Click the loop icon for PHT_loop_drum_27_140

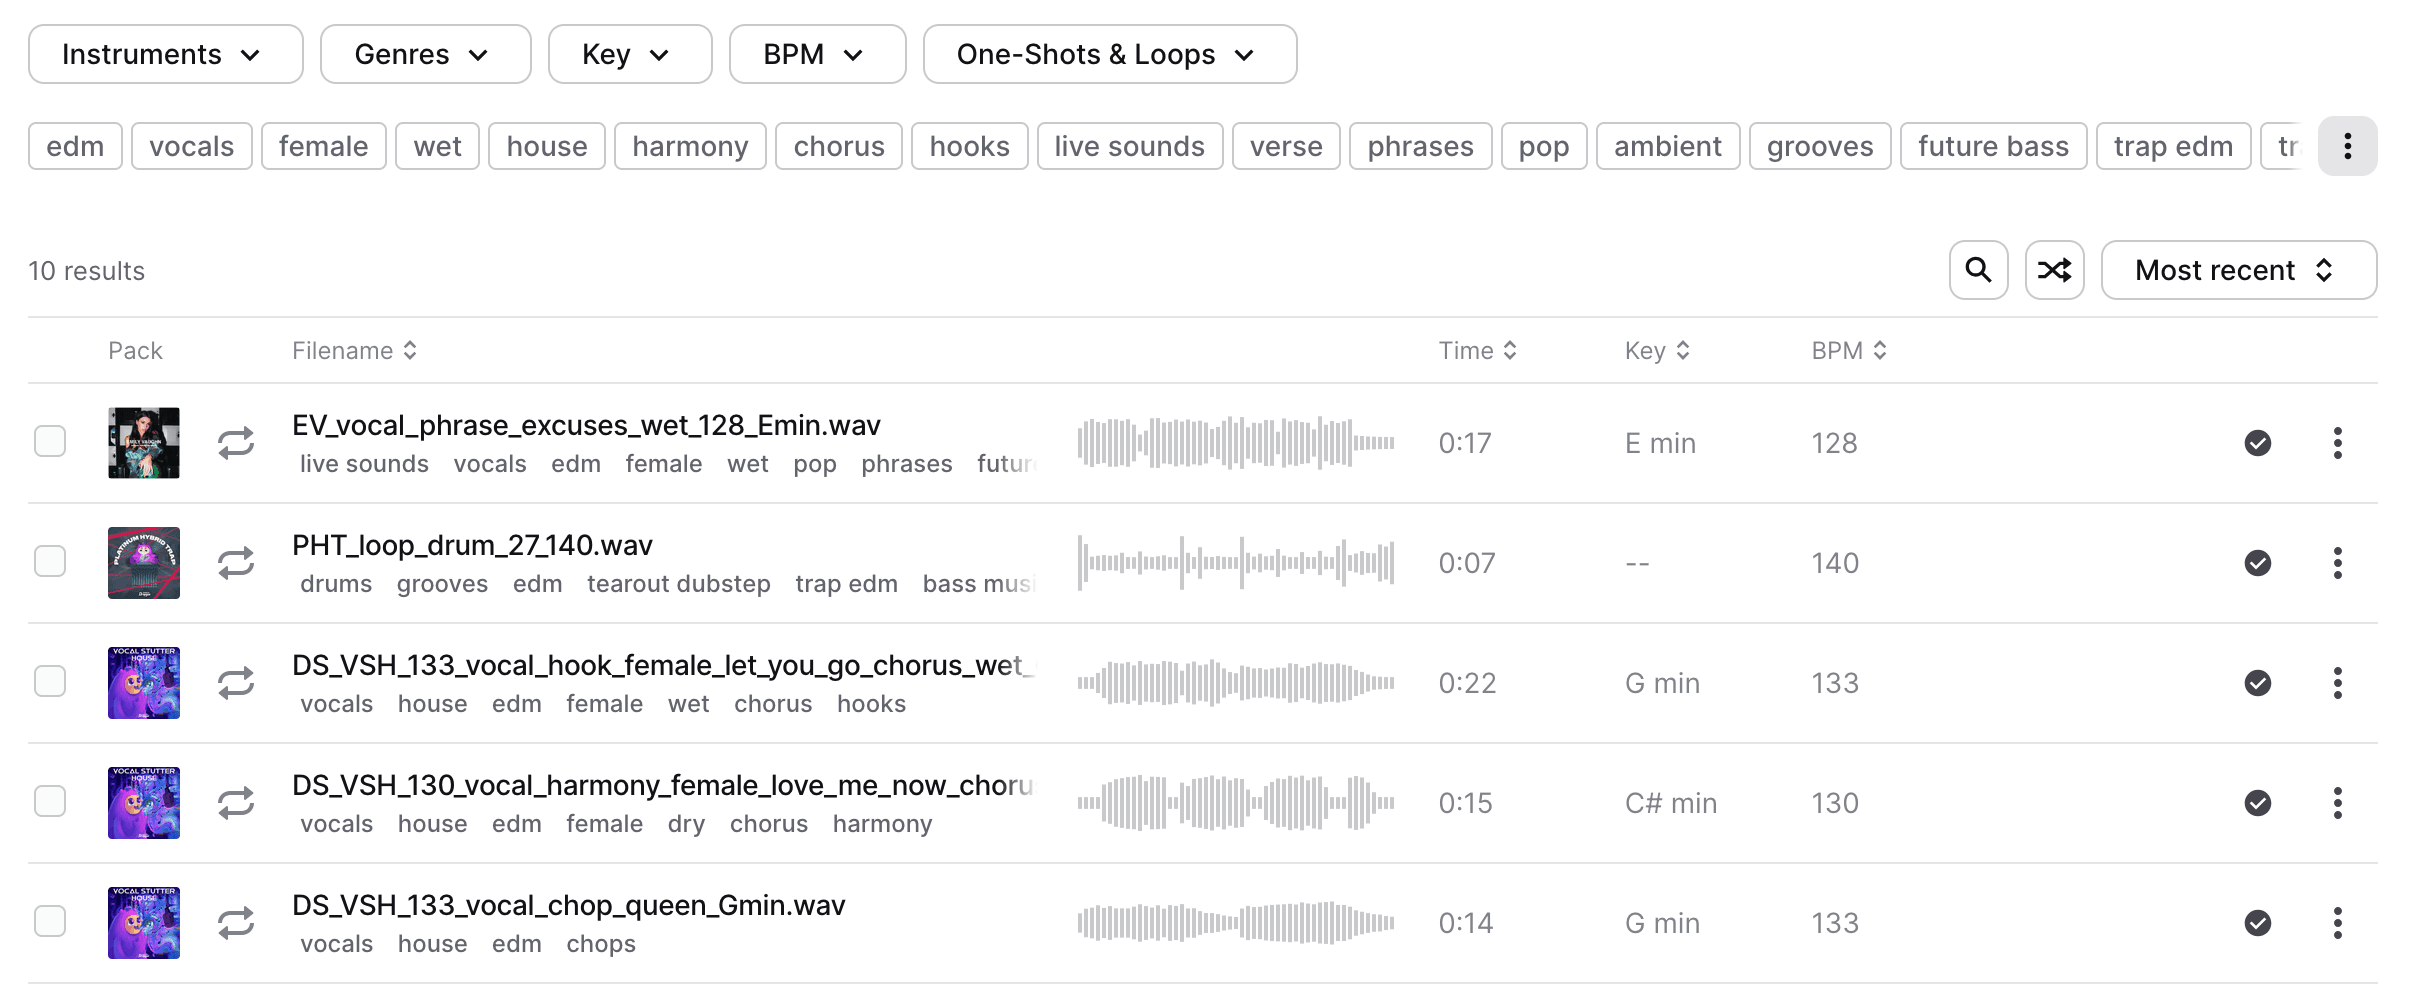(236, 563)
